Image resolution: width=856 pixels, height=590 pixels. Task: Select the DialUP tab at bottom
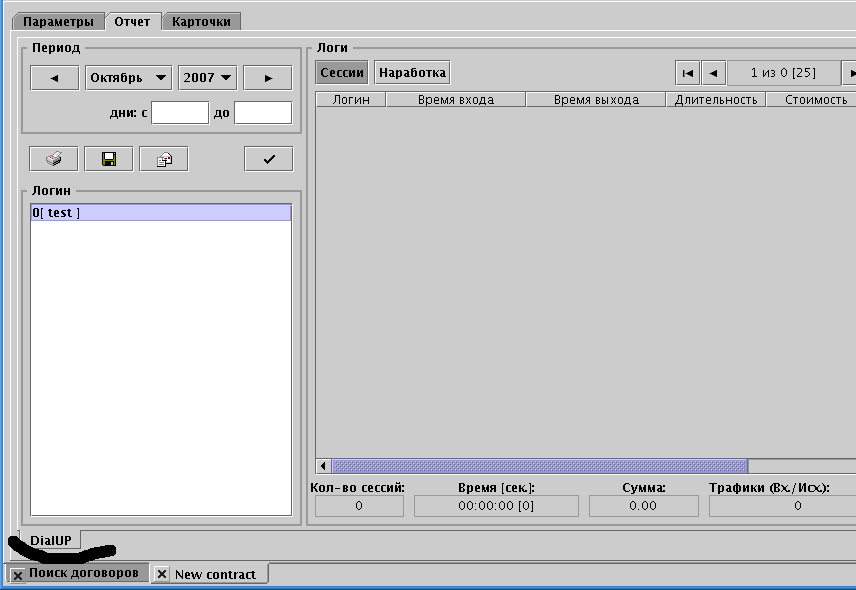51,541
